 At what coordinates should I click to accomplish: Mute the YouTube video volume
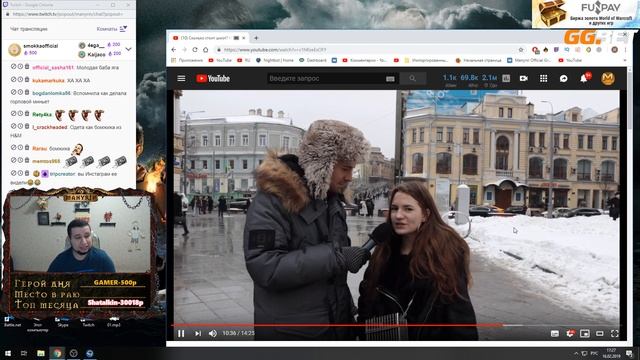tap(213, 333)
